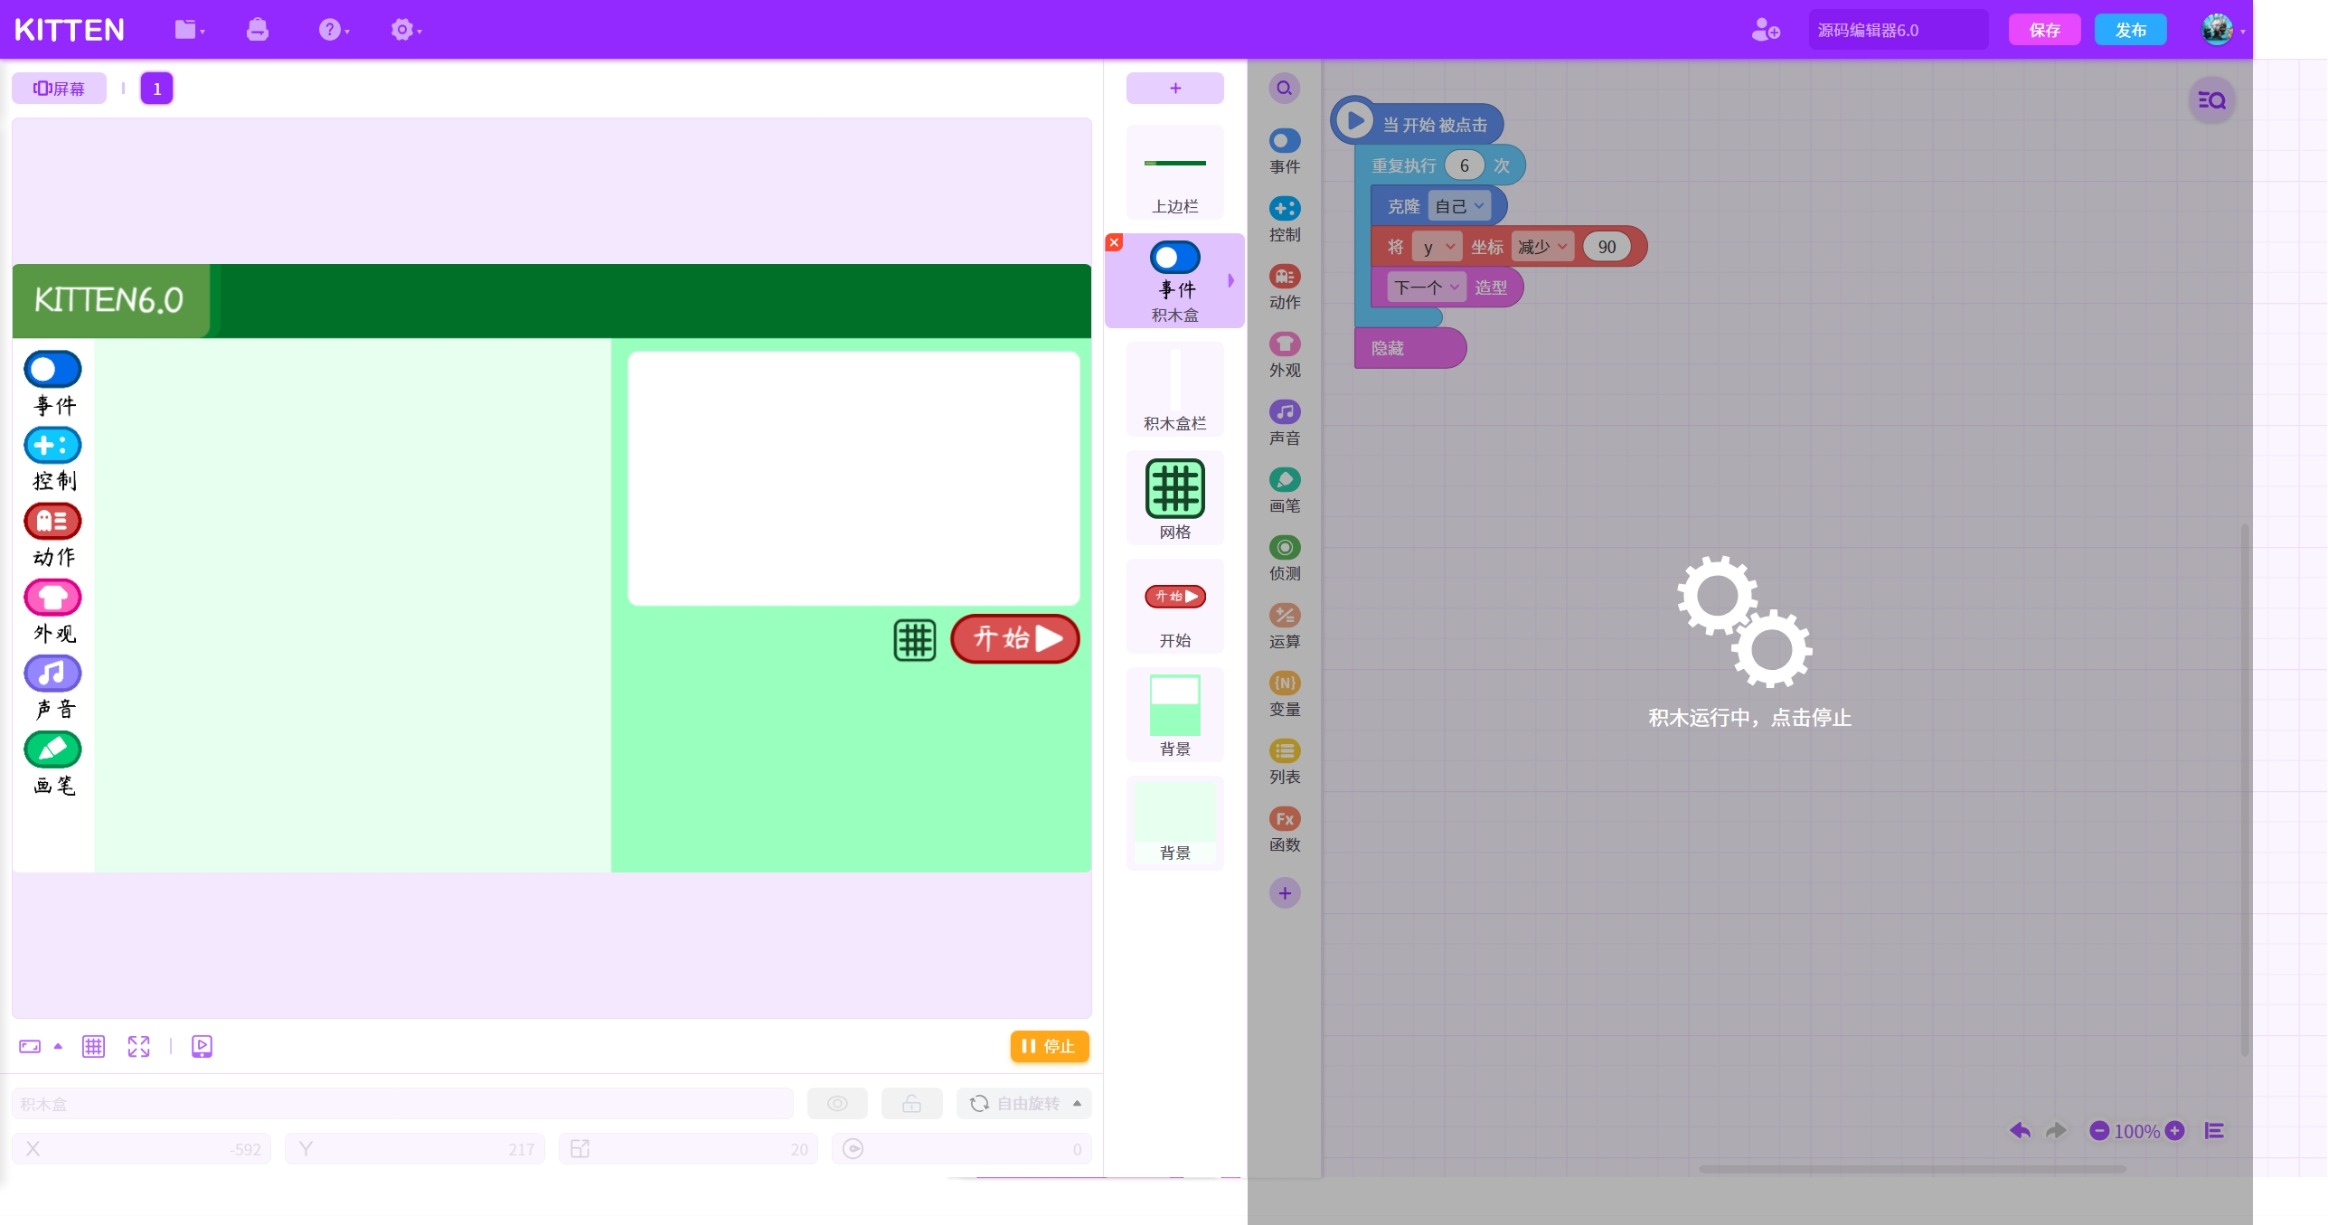Screen dimensions: 2328x1225
Task: Open the 减少 dropdown in block
Action: (1542, 247)
